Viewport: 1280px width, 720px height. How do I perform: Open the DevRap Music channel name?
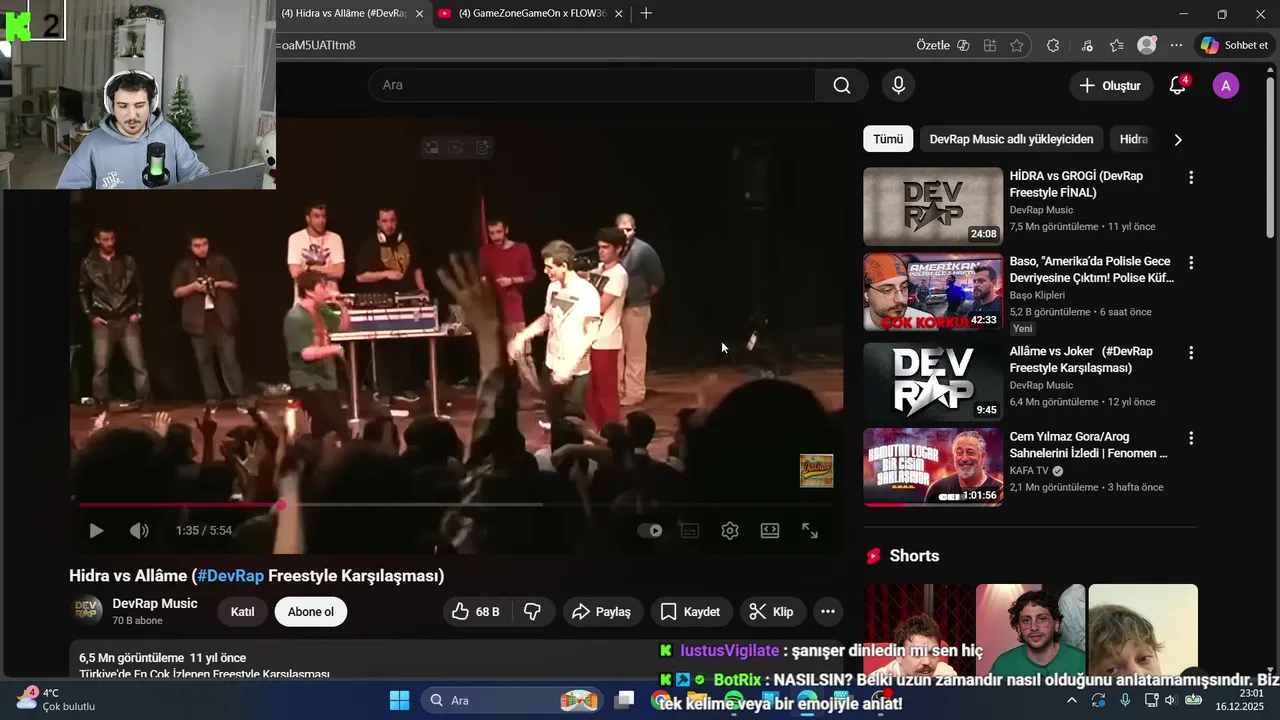point(155,604)
